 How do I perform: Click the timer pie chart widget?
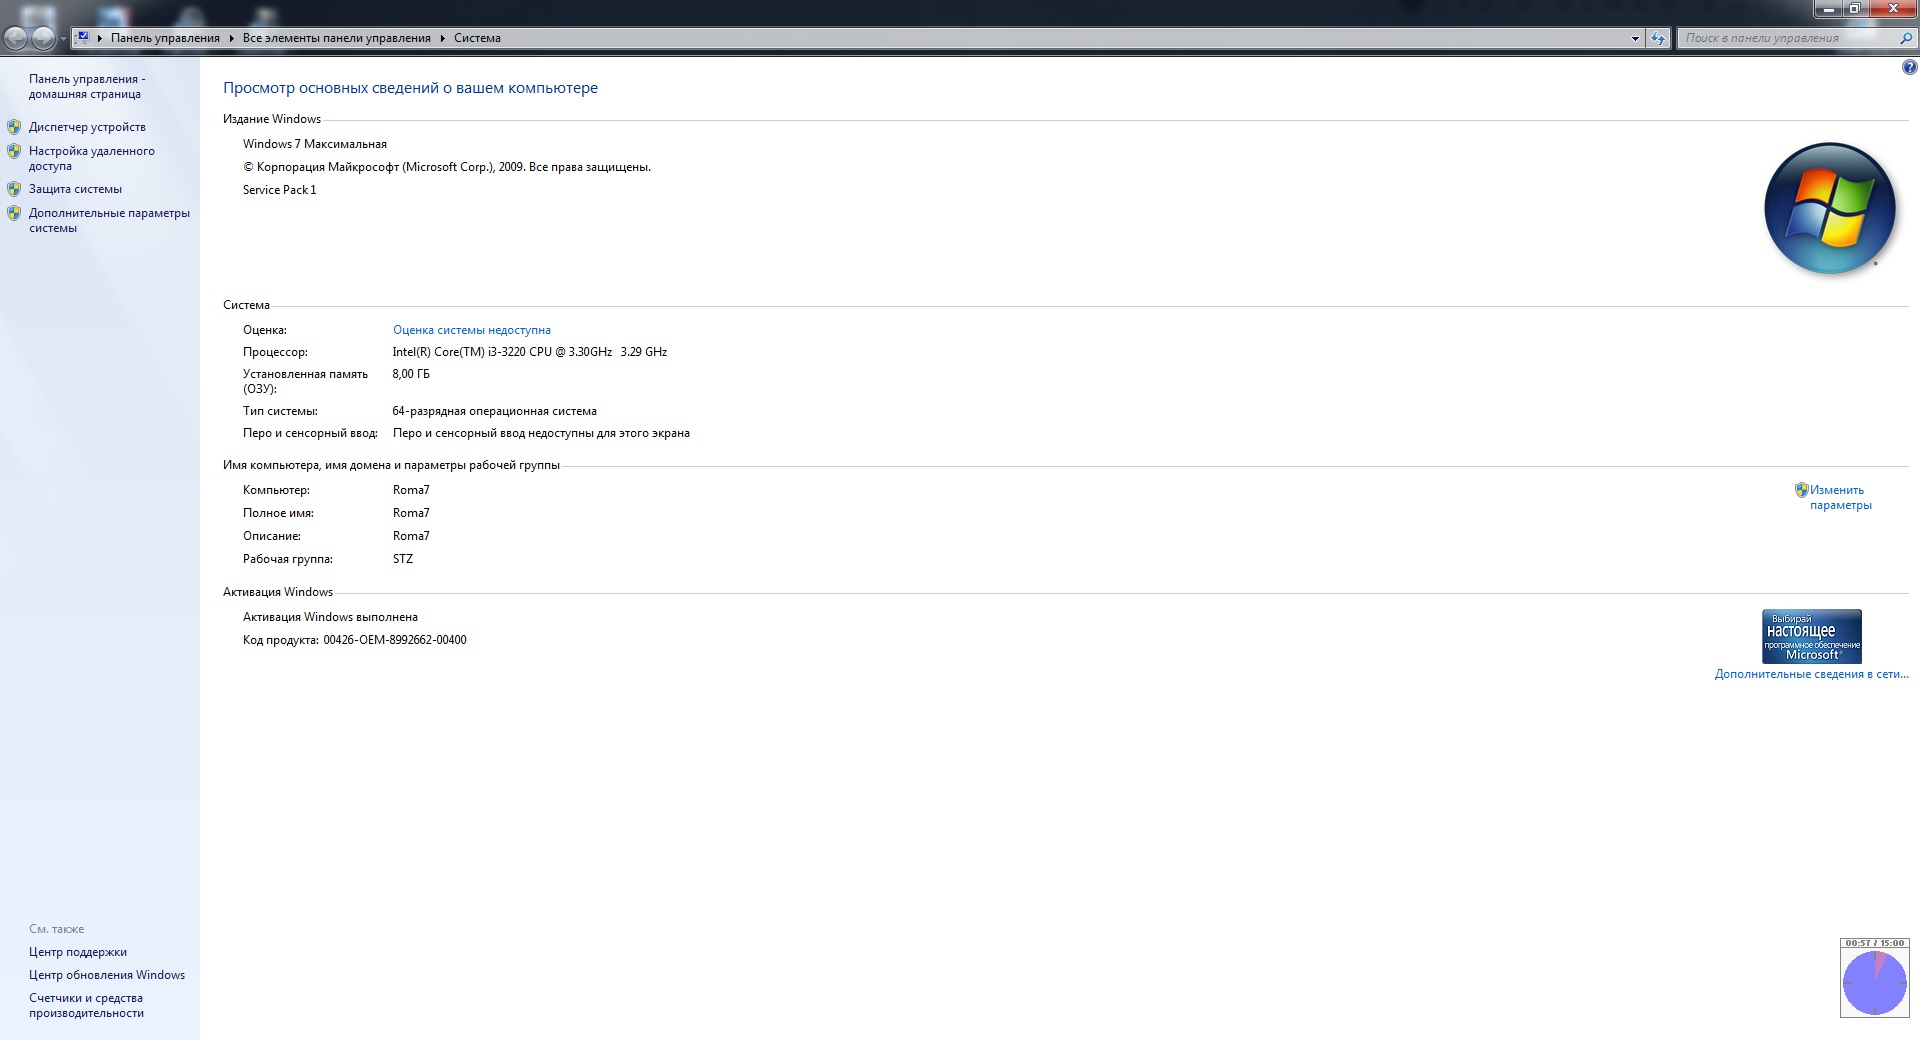click(x=1874, y=983)
